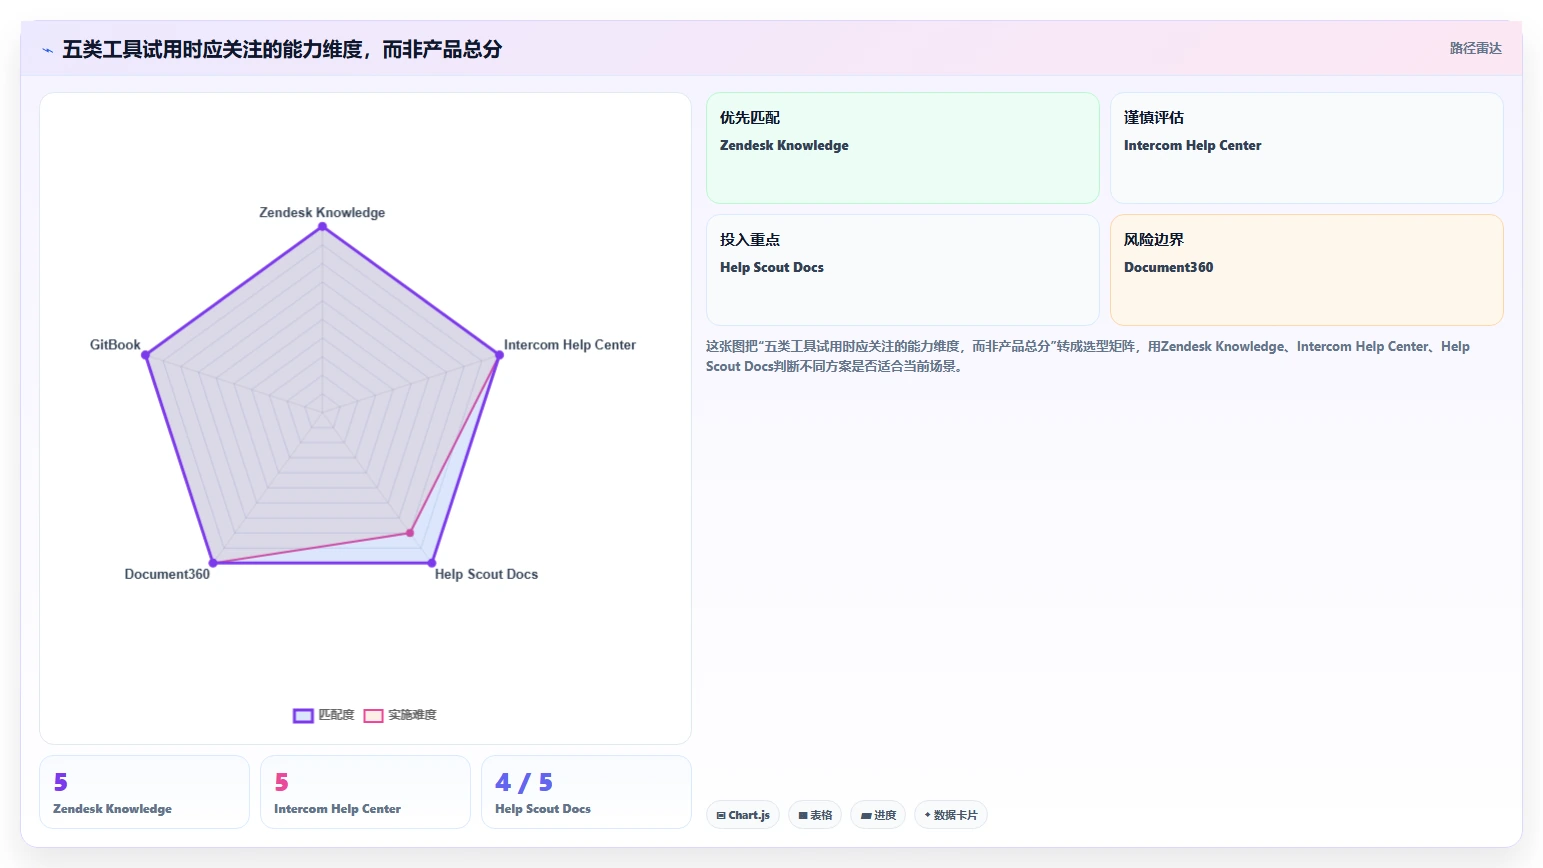Click the Help Scout Docs axis label
The width and height of the screenshot is (1543, 868).
click(x=486, y=574)
